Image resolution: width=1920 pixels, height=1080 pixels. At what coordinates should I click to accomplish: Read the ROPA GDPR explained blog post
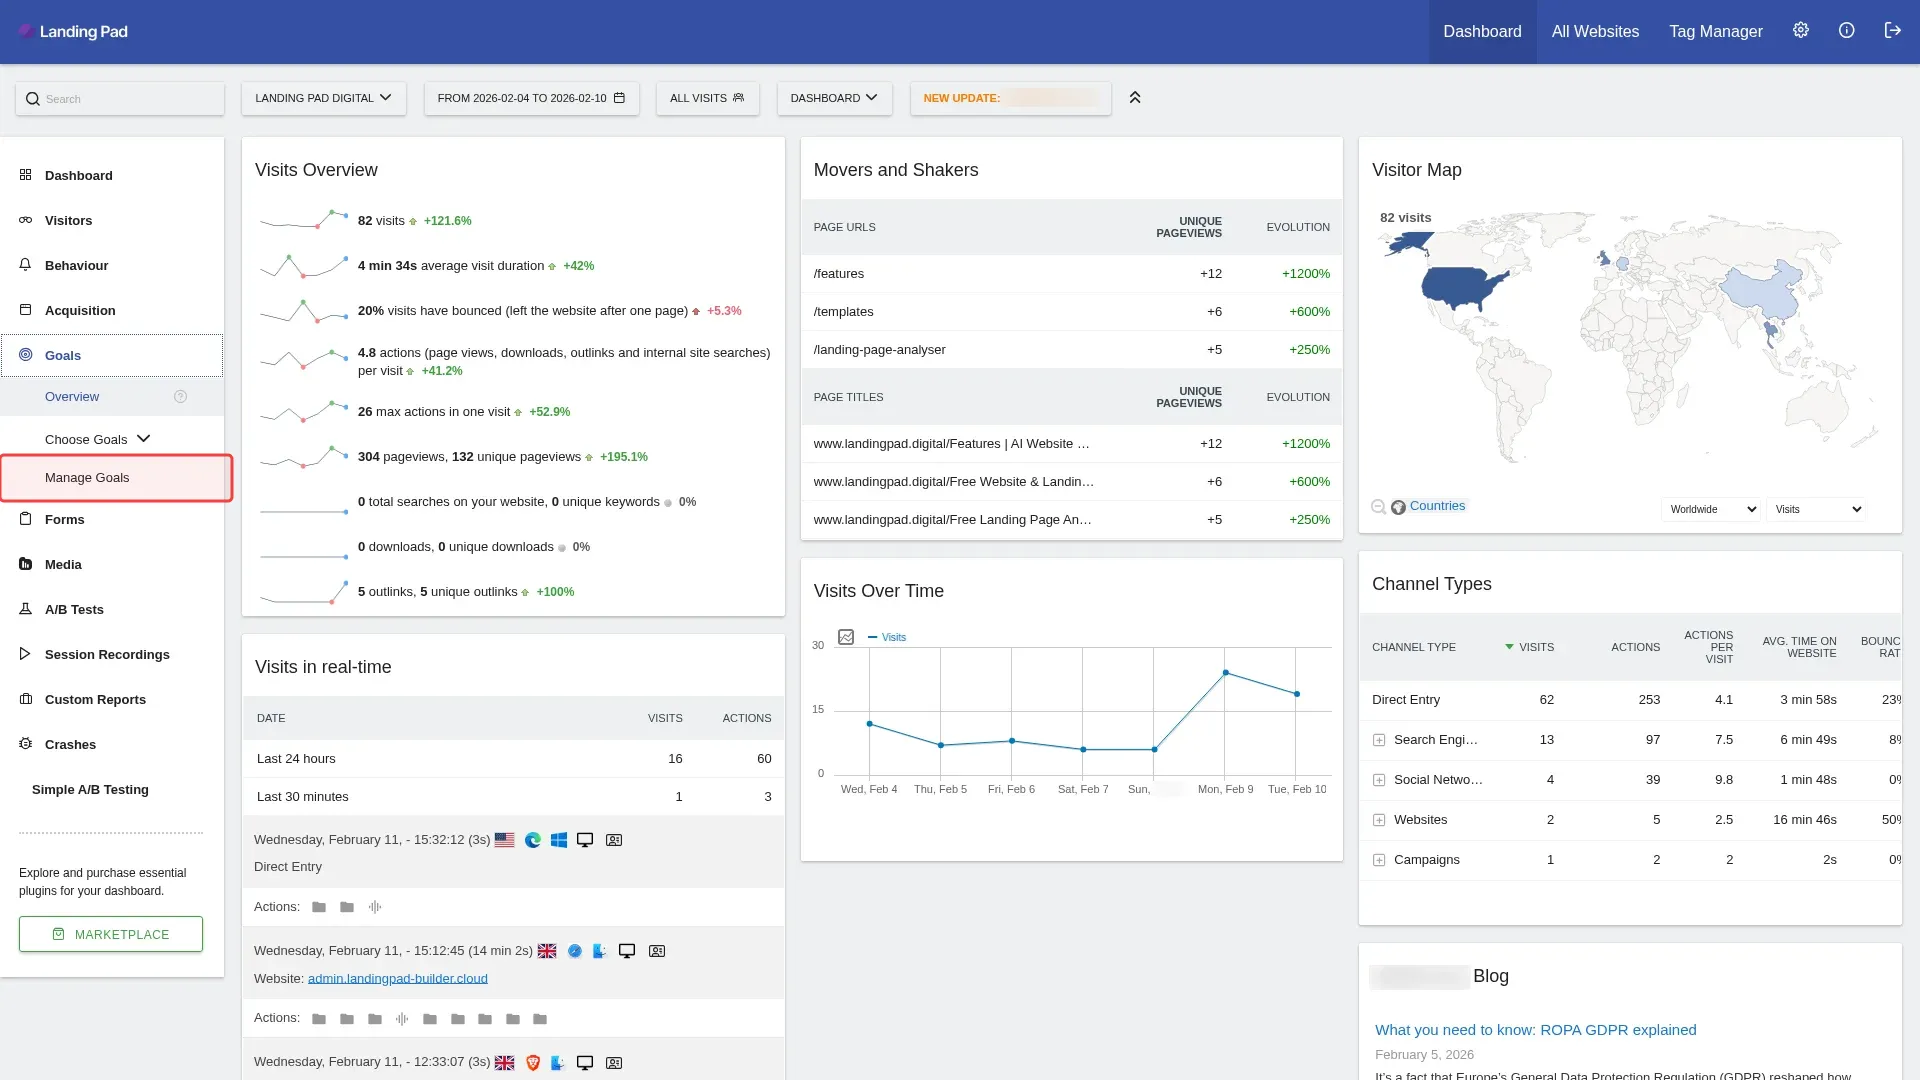click(1535, 1029)
